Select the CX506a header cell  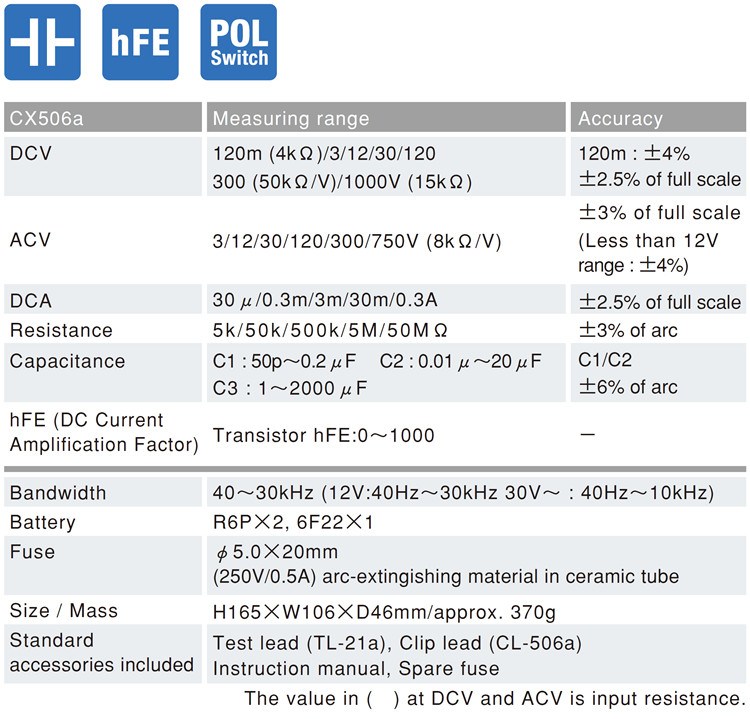pyautogui.click(x=103, y=117)
